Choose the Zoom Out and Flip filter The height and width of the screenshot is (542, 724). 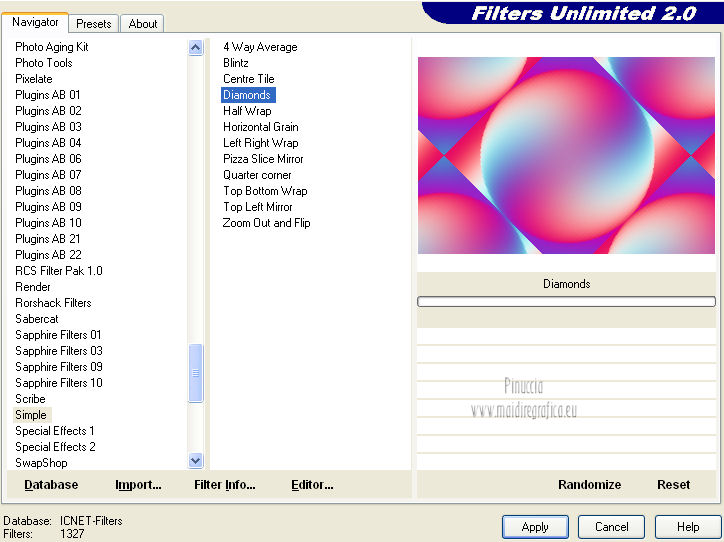point(266,223)
